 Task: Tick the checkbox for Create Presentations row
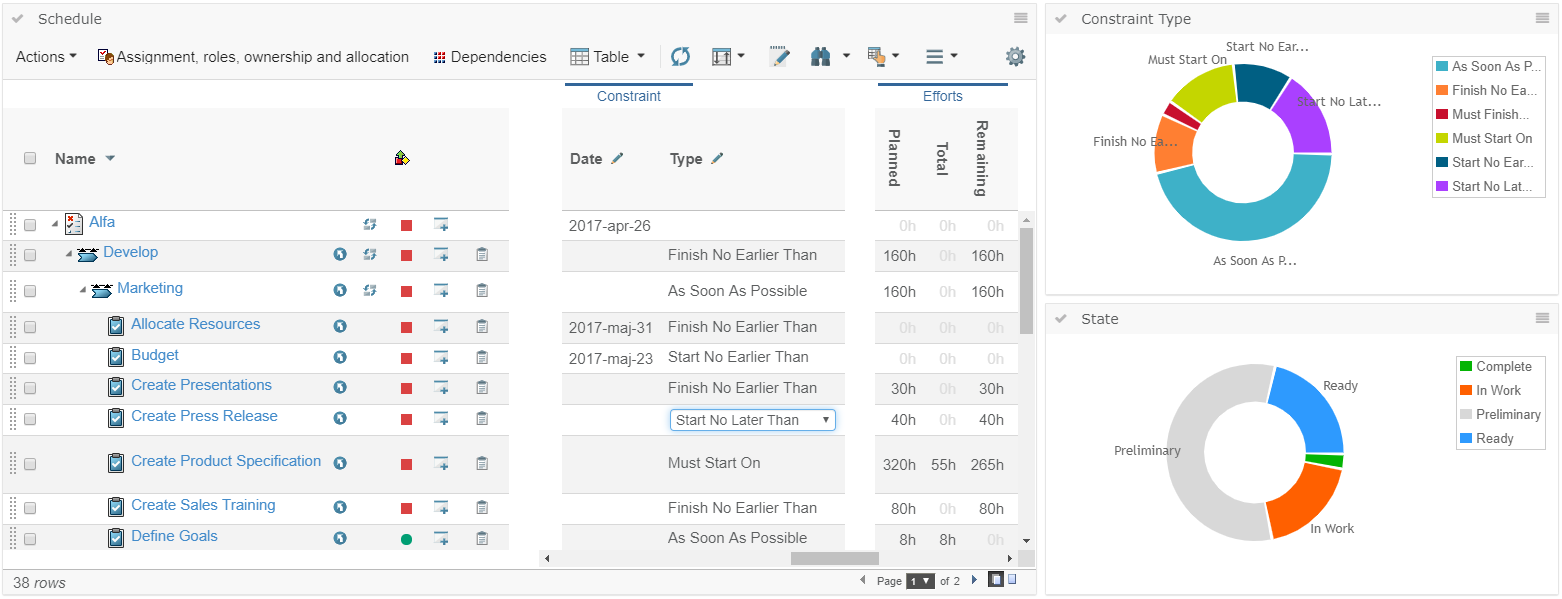[x=30, y=388]
